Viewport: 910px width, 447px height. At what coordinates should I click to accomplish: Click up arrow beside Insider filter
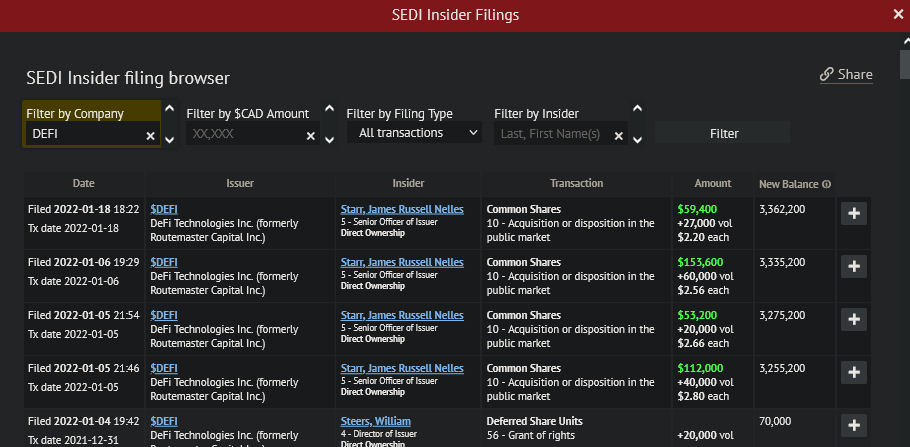[637, 109]
